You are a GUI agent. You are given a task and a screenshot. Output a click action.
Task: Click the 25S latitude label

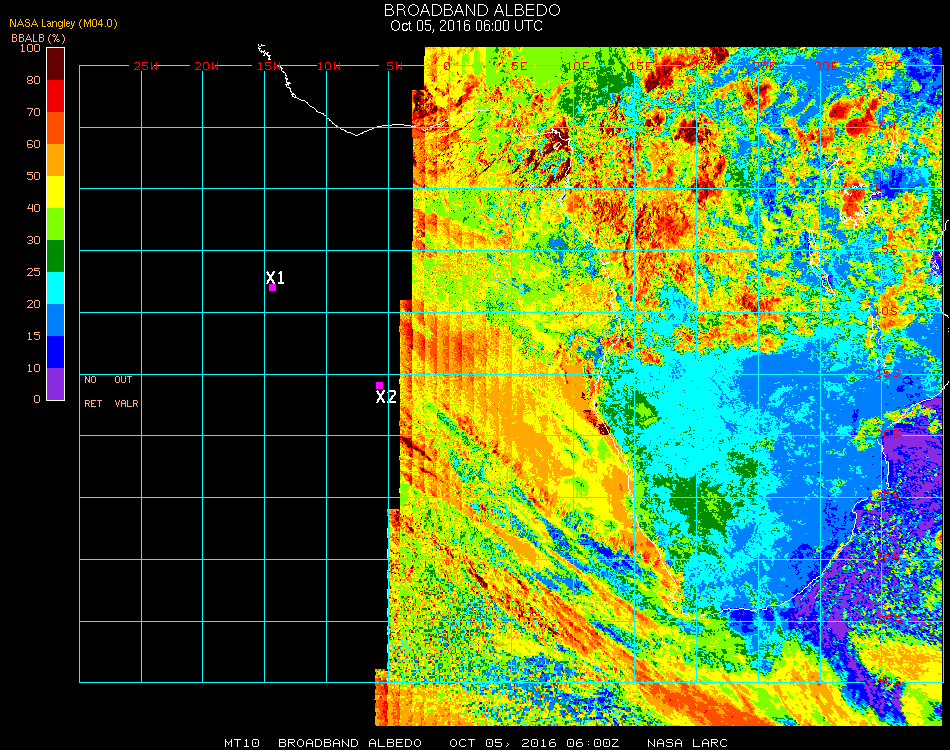click(886, 497)
